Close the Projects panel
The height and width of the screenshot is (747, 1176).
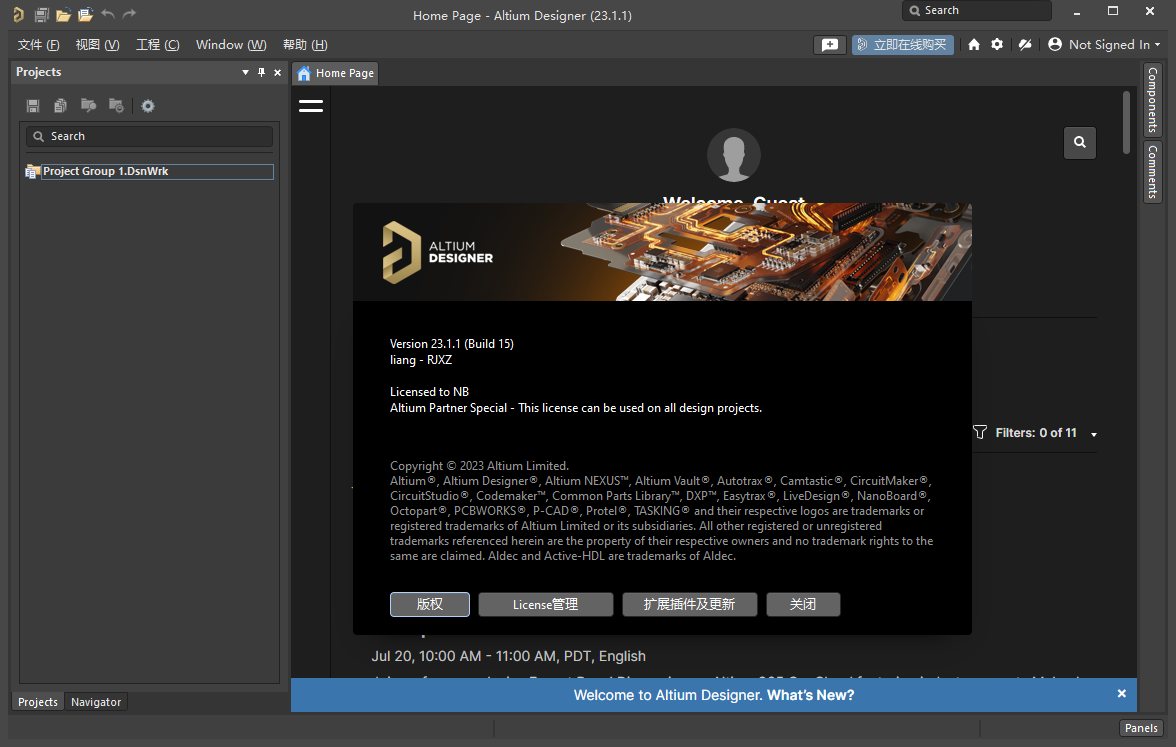pos(278,73)
